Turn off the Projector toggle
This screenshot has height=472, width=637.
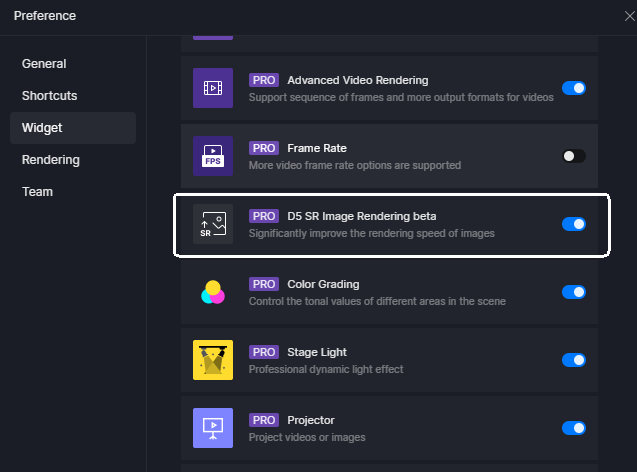(x=574, y=428)
